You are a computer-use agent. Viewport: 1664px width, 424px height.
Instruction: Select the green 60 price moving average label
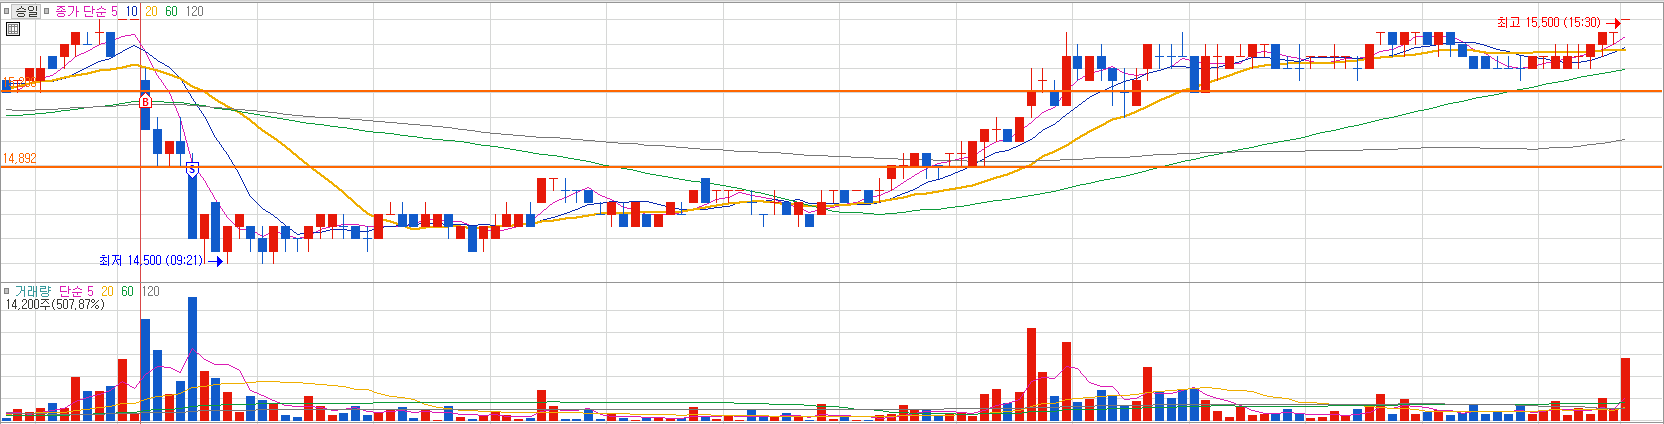(x=171, y=11)
